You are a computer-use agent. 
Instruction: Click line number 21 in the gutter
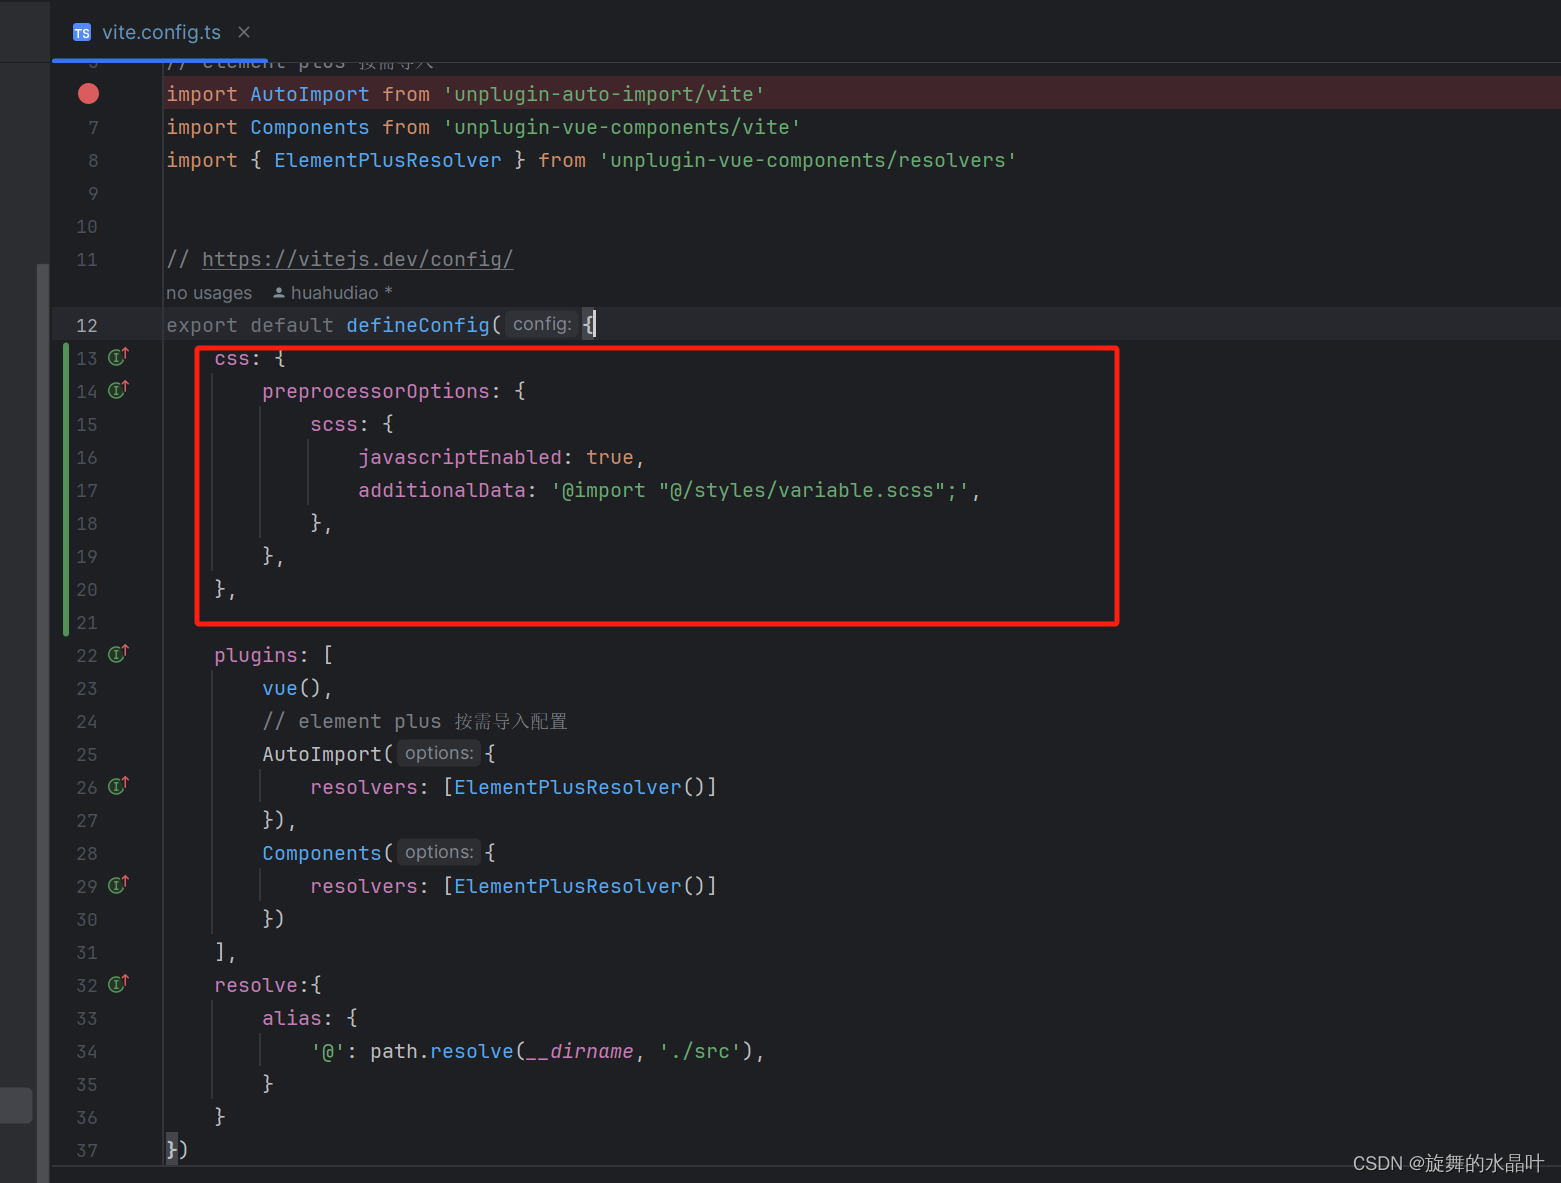tap(87, 622)
